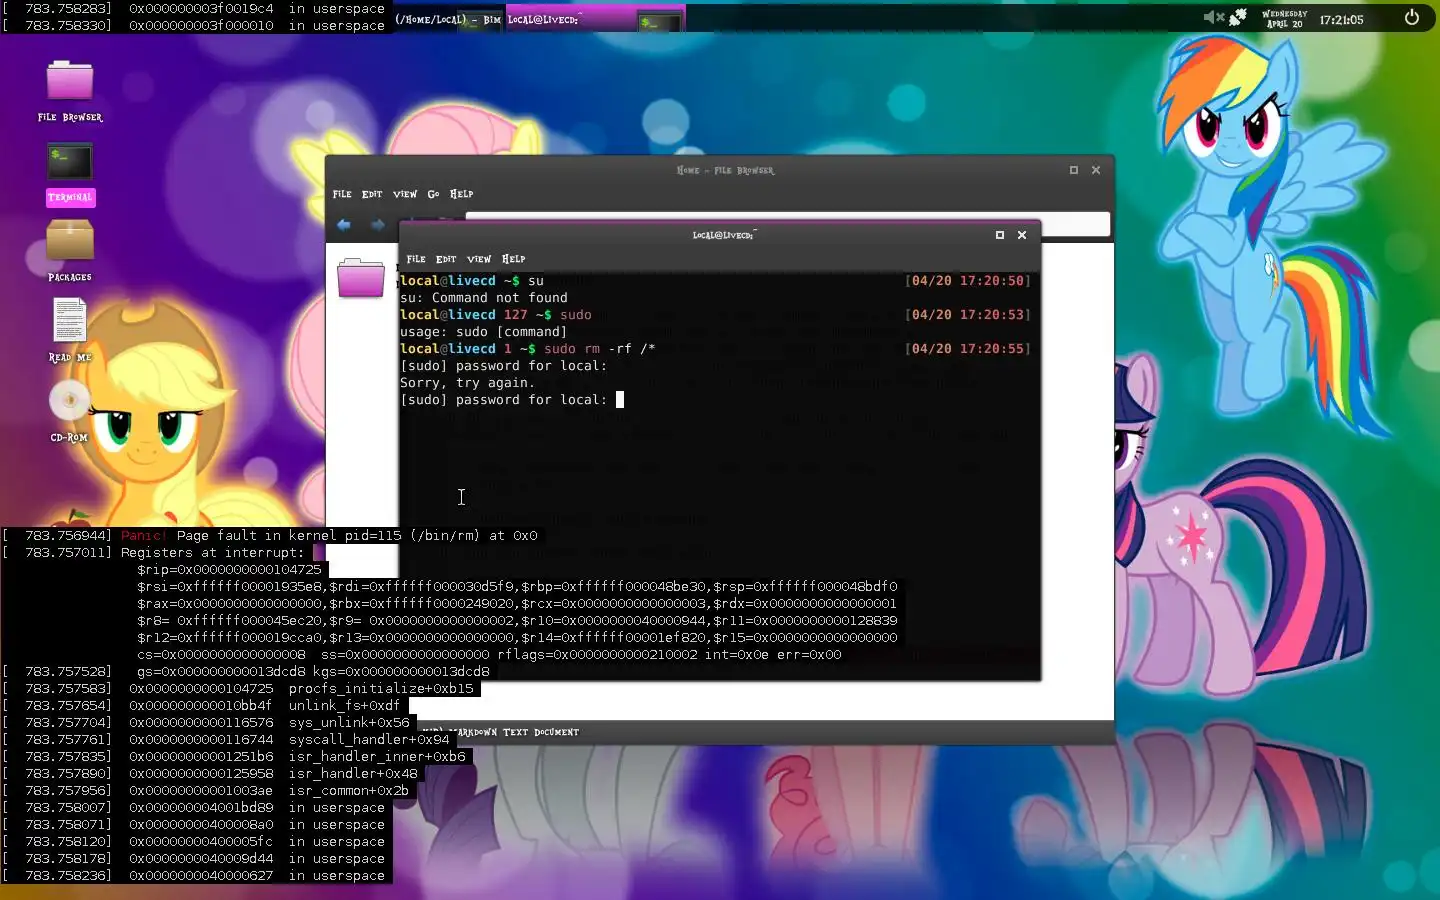Maximize the File Browser window
1440x900 pixels.
[x=1074, y=170]
